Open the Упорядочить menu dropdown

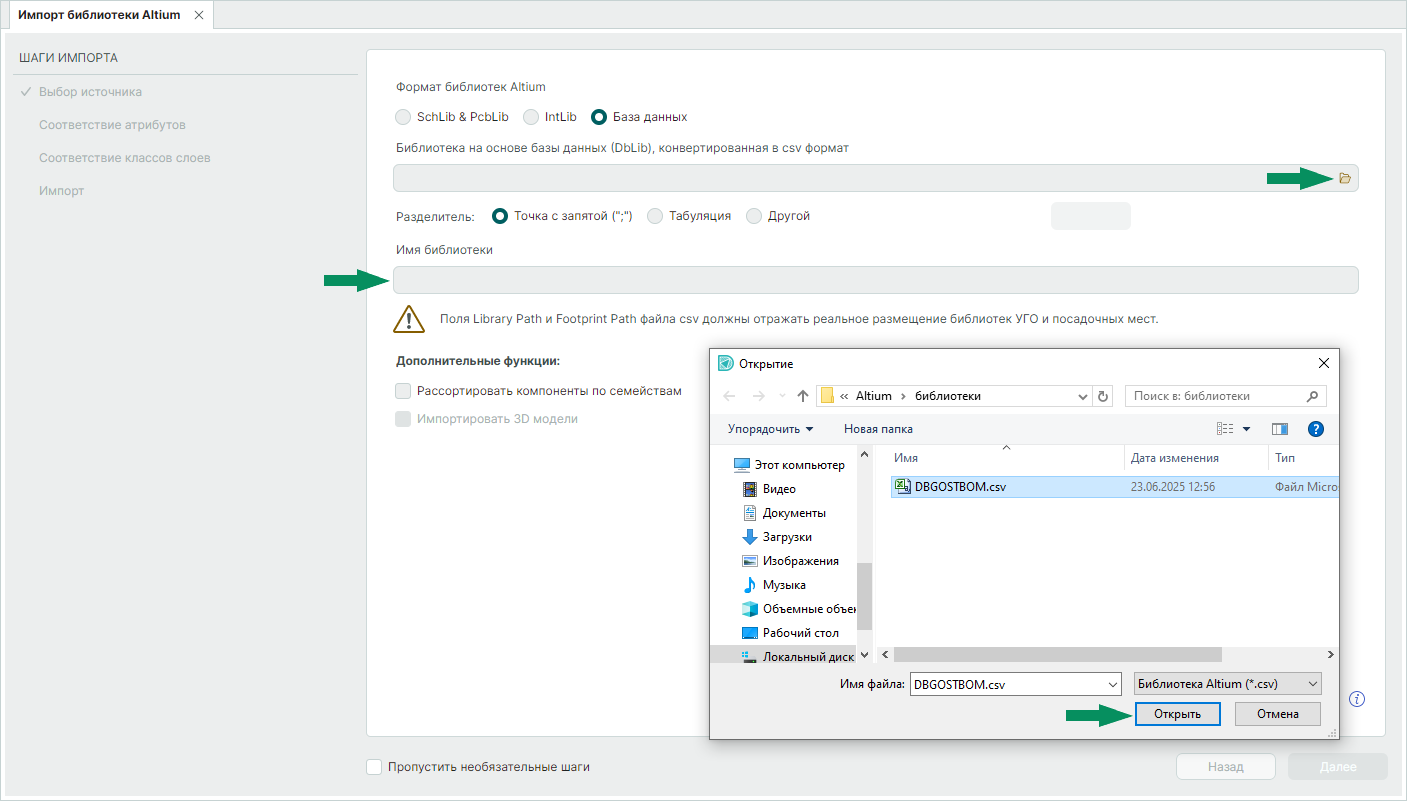point(770,429)
